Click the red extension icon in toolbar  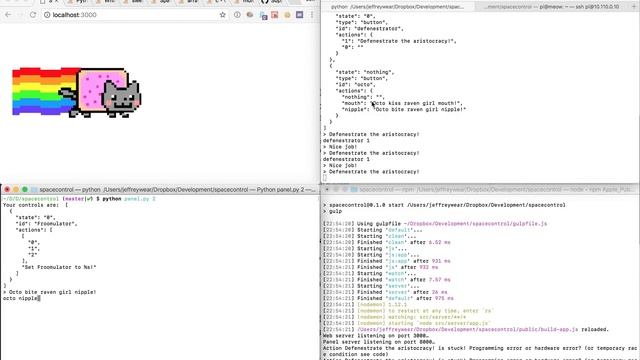(x=275, y=15)
